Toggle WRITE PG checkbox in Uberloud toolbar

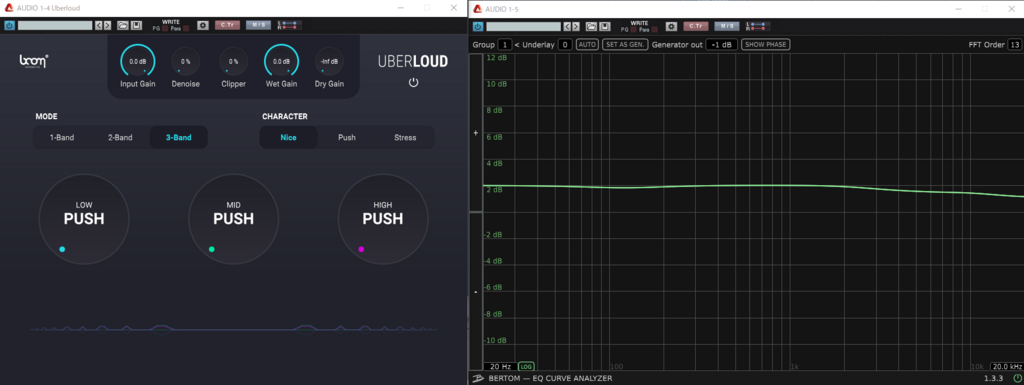(165, 29)
